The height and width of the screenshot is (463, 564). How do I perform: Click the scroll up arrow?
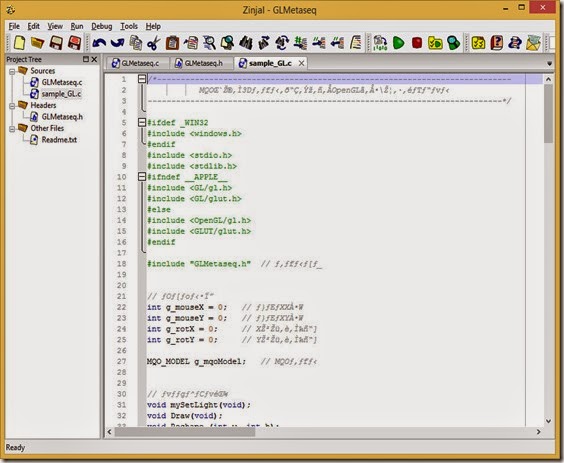click(x=548, y=79)
